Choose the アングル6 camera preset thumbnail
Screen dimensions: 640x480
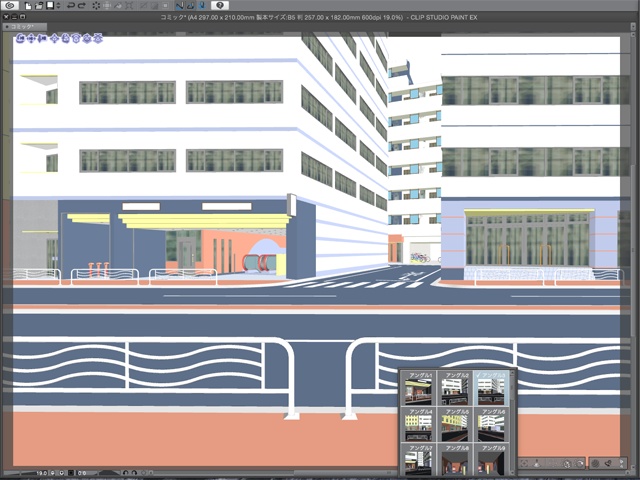491,424
